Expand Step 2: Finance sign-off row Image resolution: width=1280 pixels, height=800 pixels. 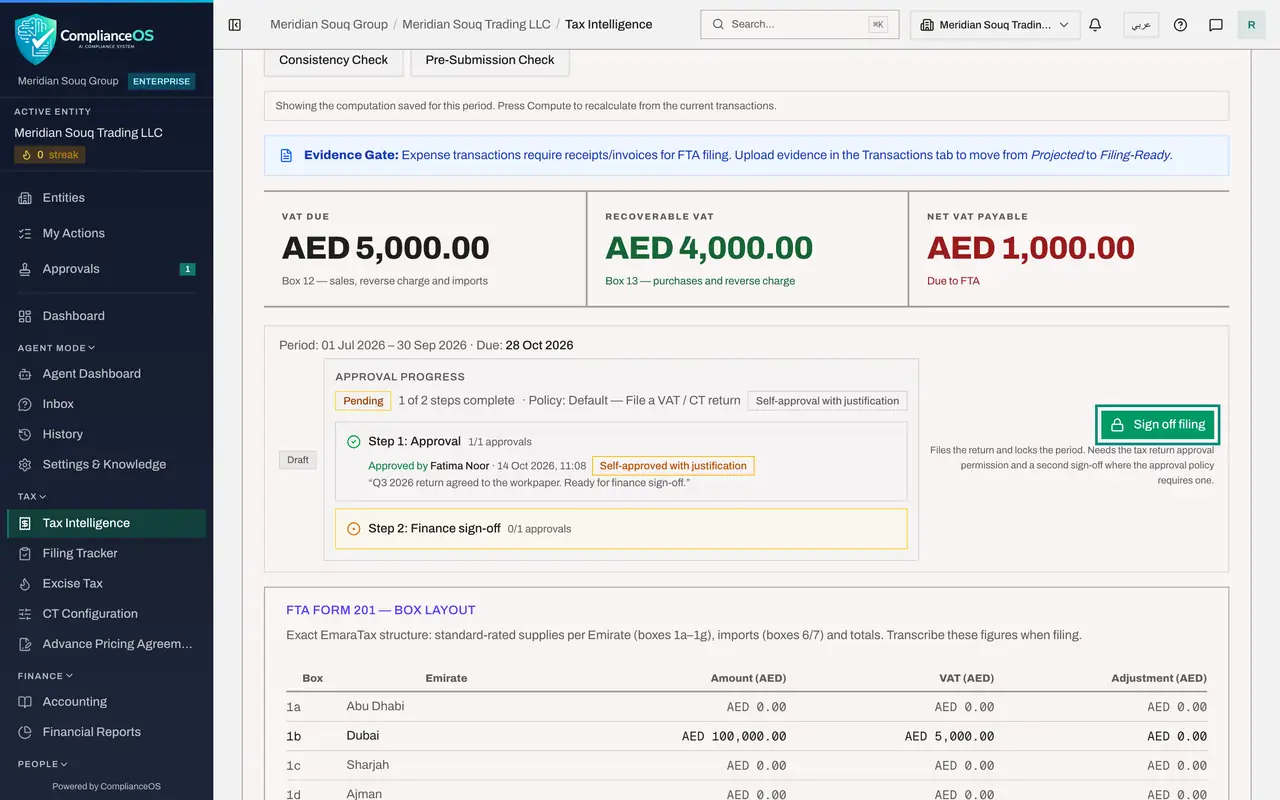(621, 529)
